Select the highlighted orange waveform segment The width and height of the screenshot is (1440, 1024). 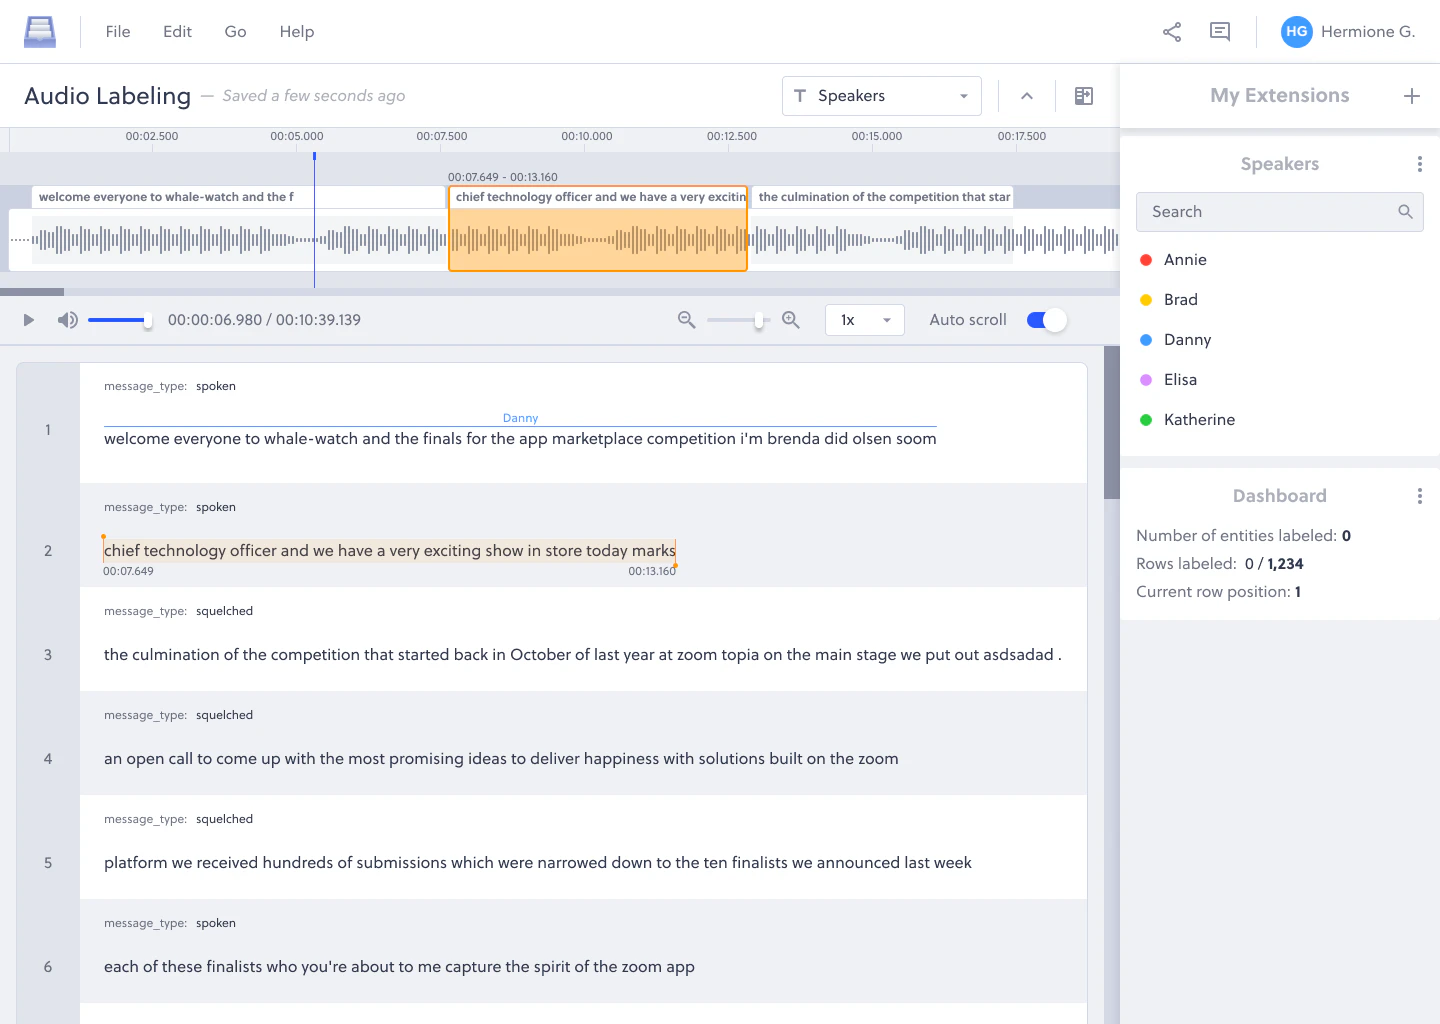pyautogui.click(x=598, y=229)
